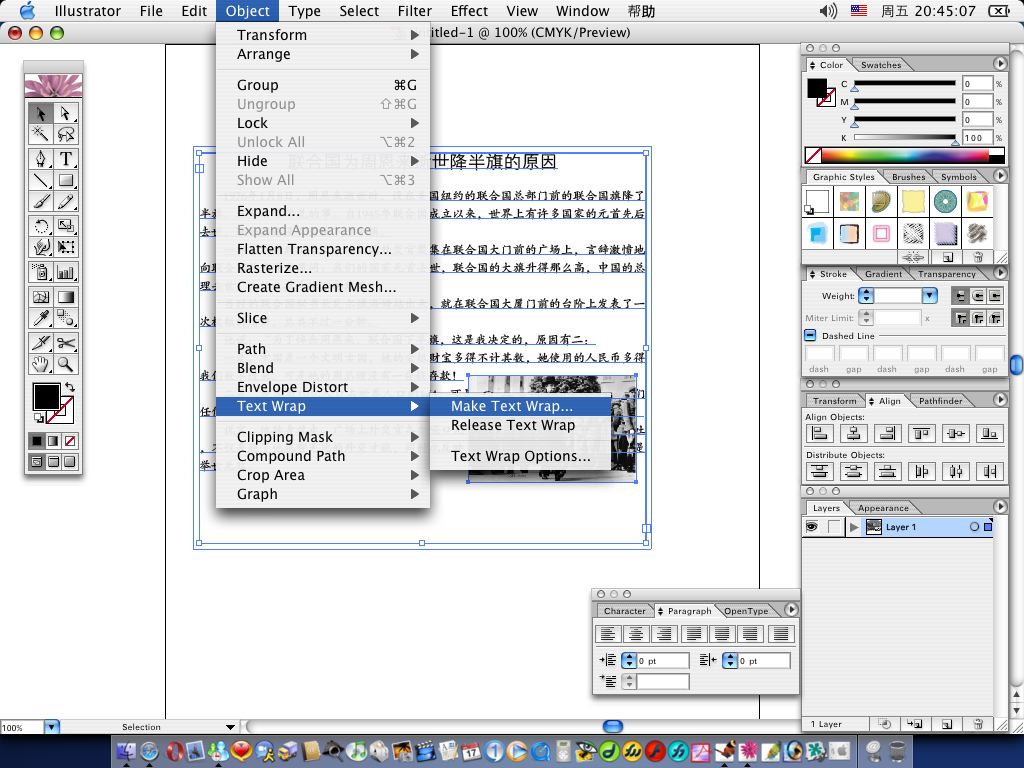Viewport: 1024px width, 768px height.
Task: Open the Effect menu in menu bar
Action: (x=469, y=11)
